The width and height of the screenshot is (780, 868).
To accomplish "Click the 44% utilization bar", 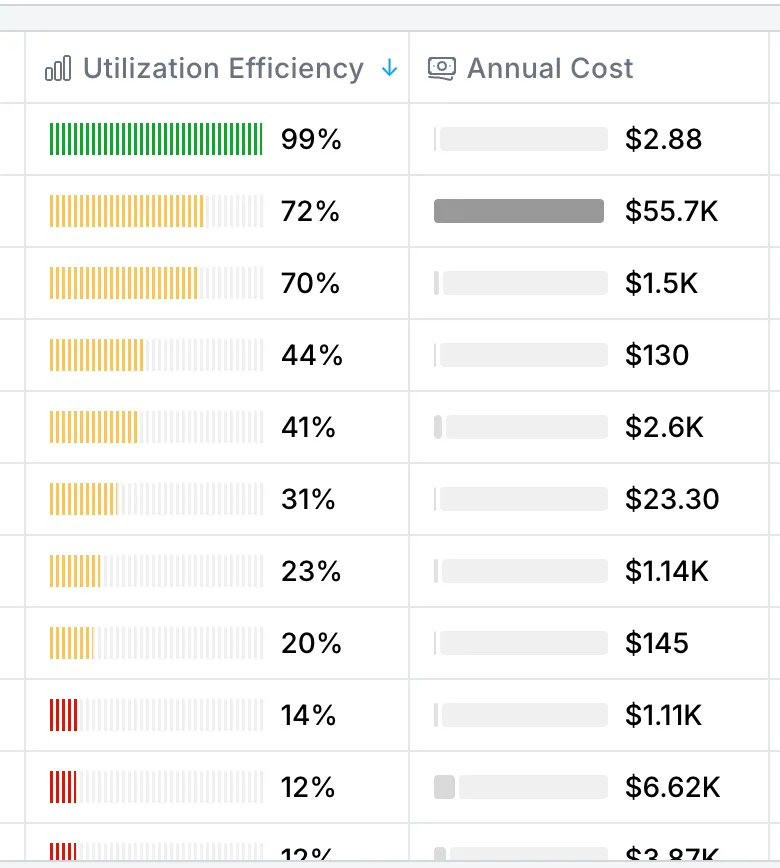I will pos(156,356).
